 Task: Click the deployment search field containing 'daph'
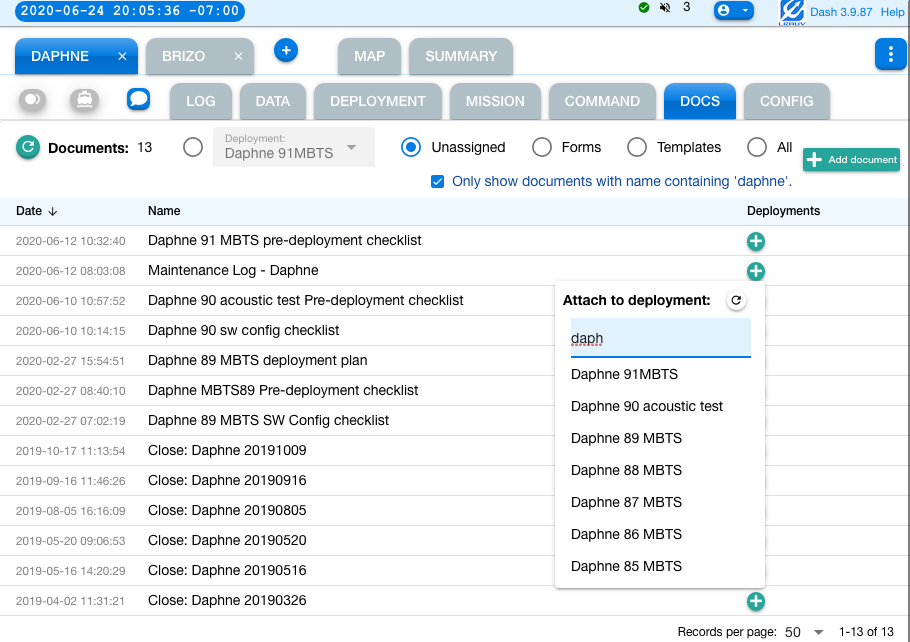click(660, 339)
